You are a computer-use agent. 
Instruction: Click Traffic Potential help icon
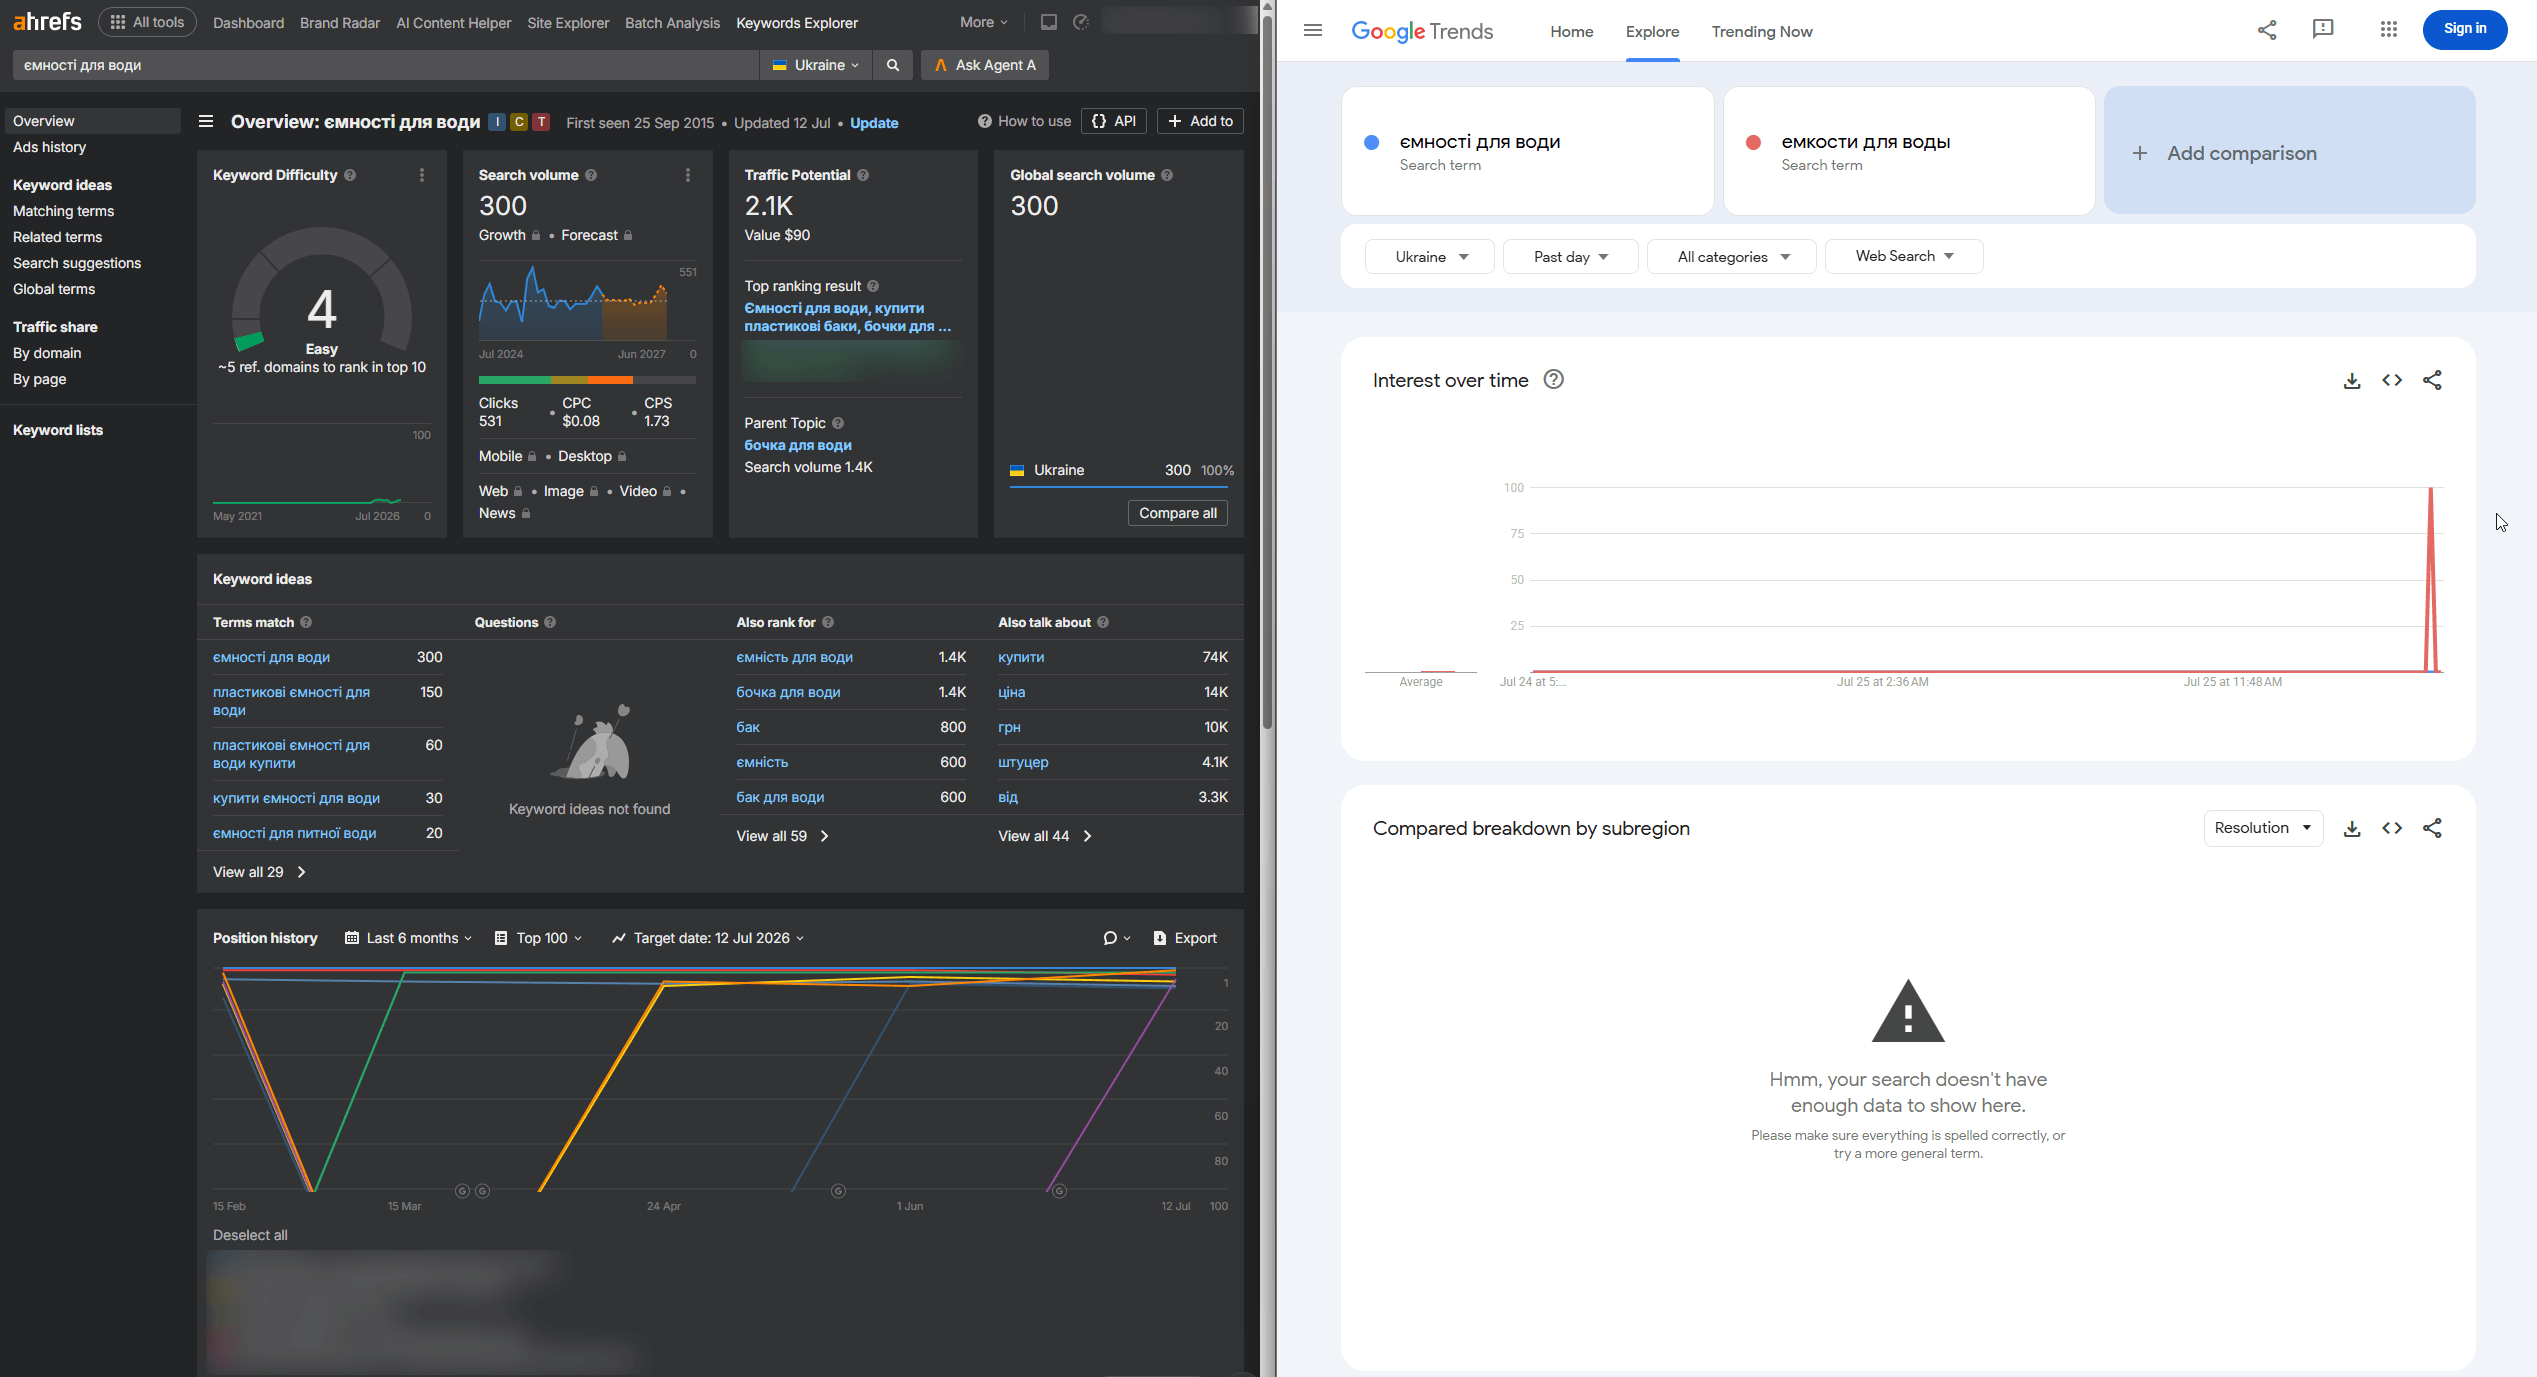(863, 175)
